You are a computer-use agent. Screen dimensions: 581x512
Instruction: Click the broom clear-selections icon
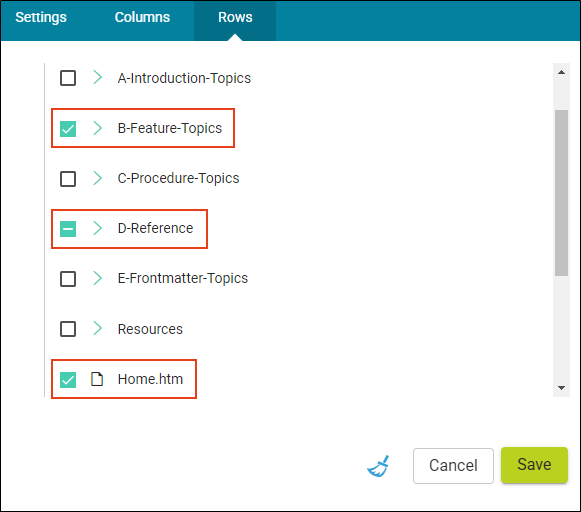[378, 466]
